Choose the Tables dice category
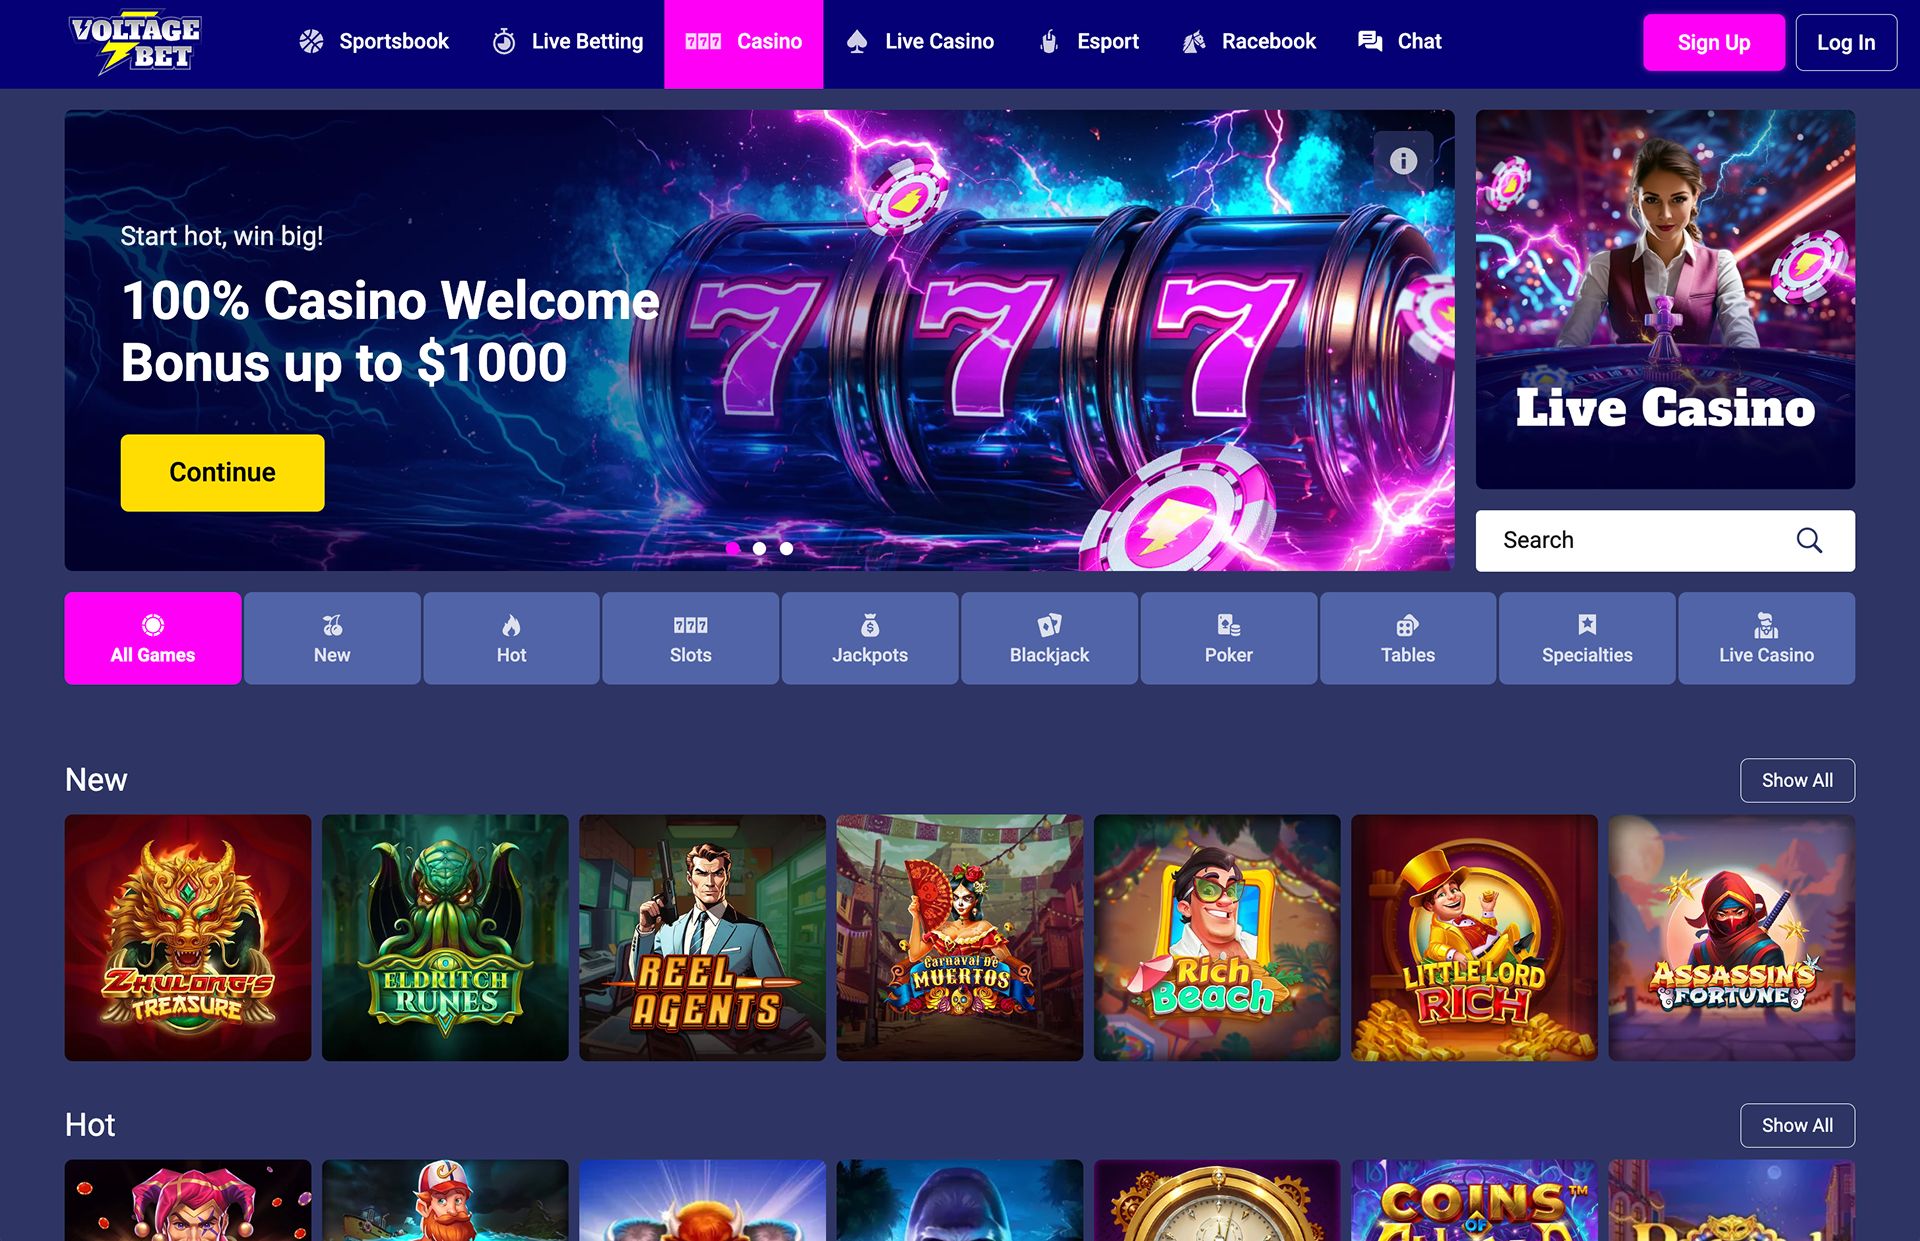Screen dimensions: 1920x1241 pos(1408,638)
